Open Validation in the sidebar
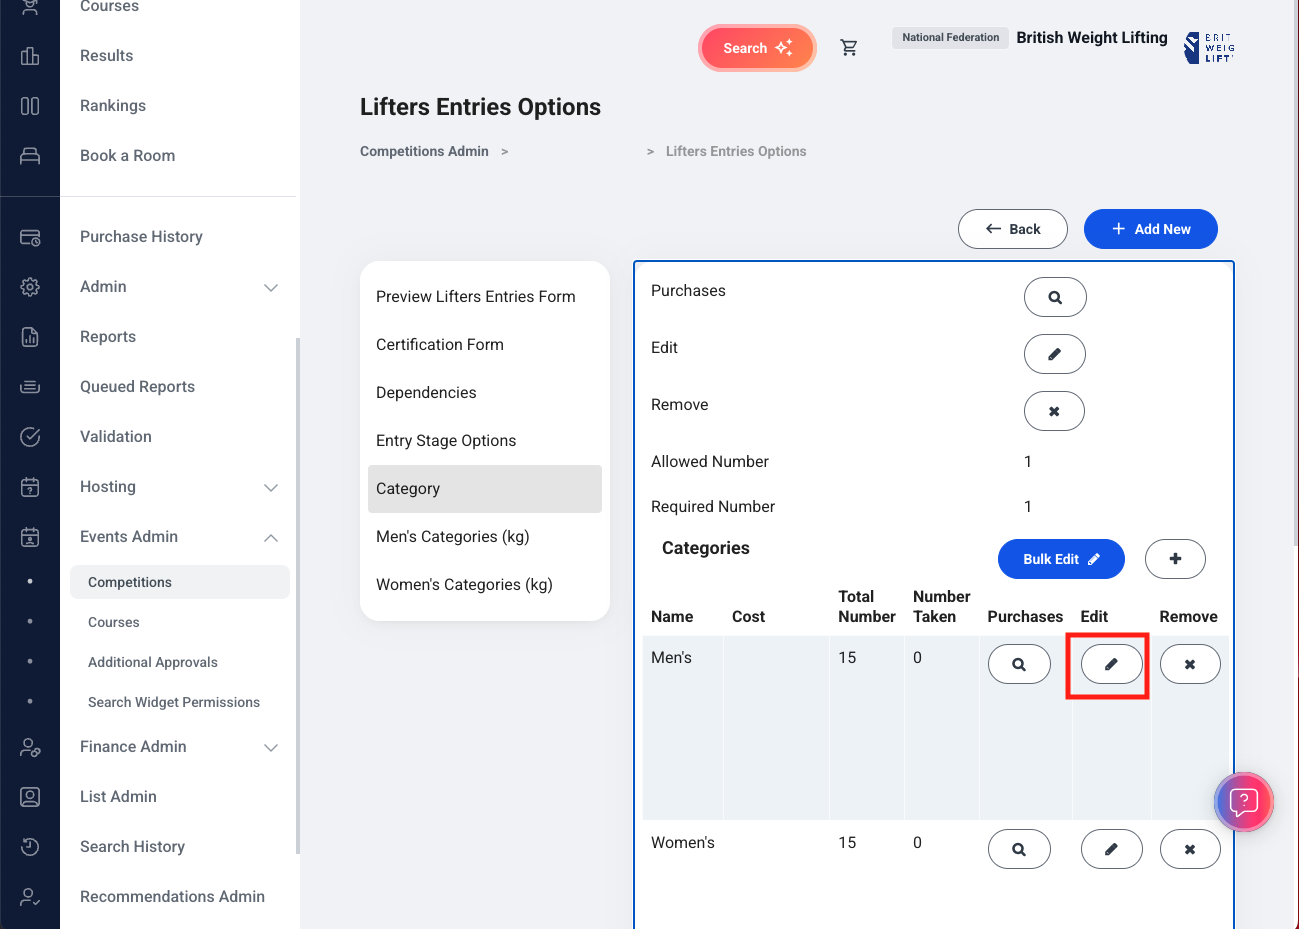This screenshot has width=1299, height=929. pos(116,437)
